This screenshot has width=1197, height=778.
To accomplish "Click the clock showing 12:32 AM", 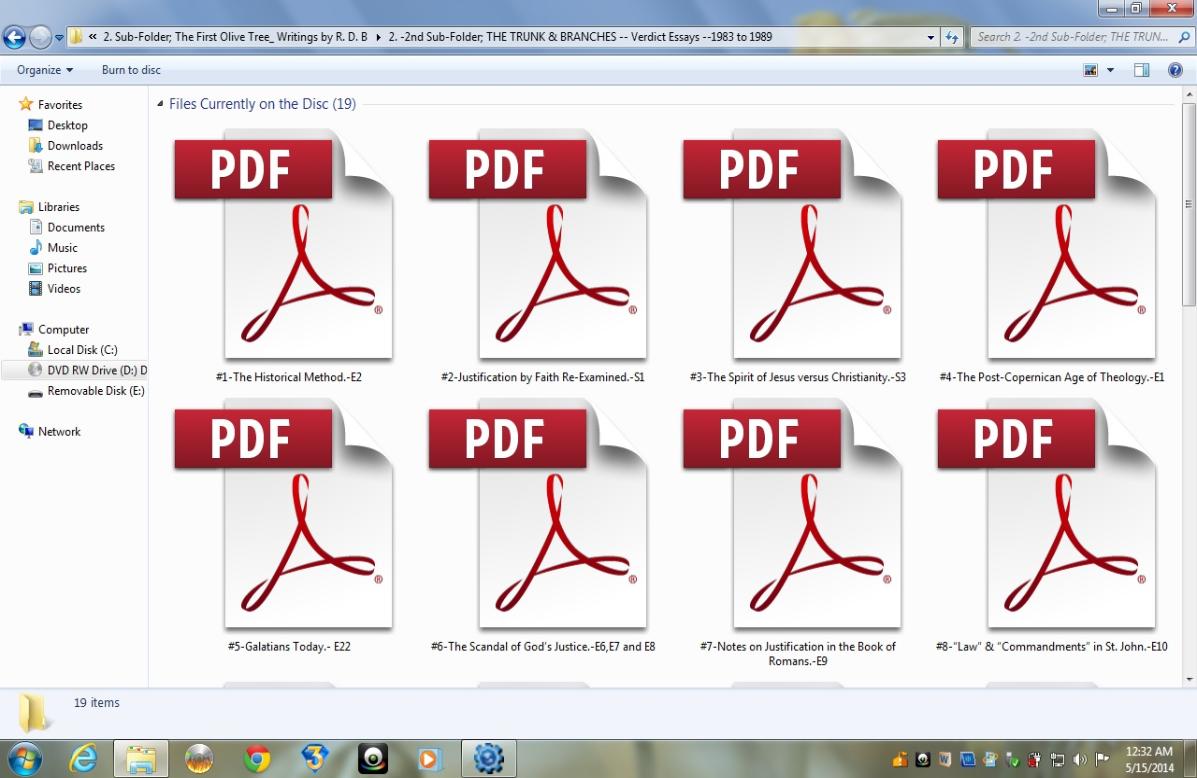I will point(1149,759).
